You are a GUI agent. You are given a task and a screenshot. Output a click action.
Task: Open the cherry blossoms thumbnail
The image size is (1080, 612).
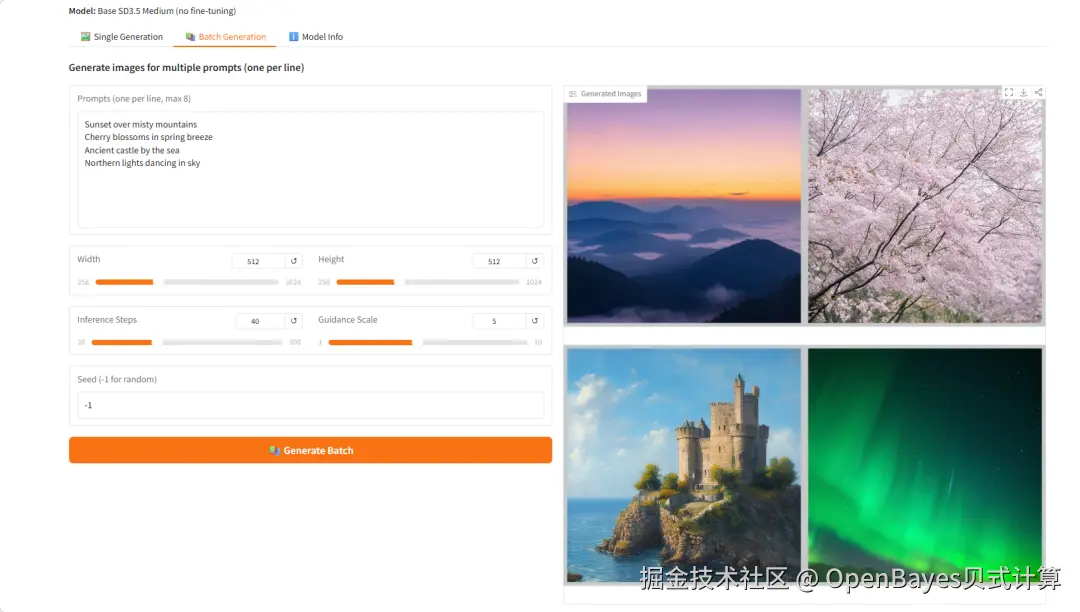point(925,206)
